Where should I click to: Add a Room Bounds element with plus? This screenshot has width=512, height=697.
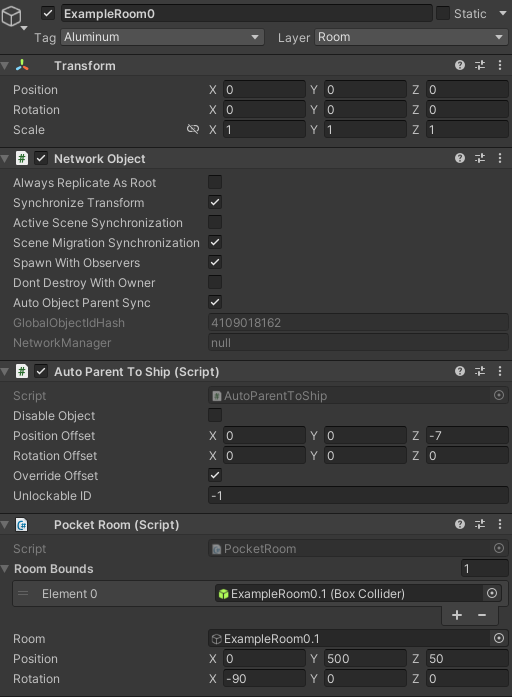[456, 615]
